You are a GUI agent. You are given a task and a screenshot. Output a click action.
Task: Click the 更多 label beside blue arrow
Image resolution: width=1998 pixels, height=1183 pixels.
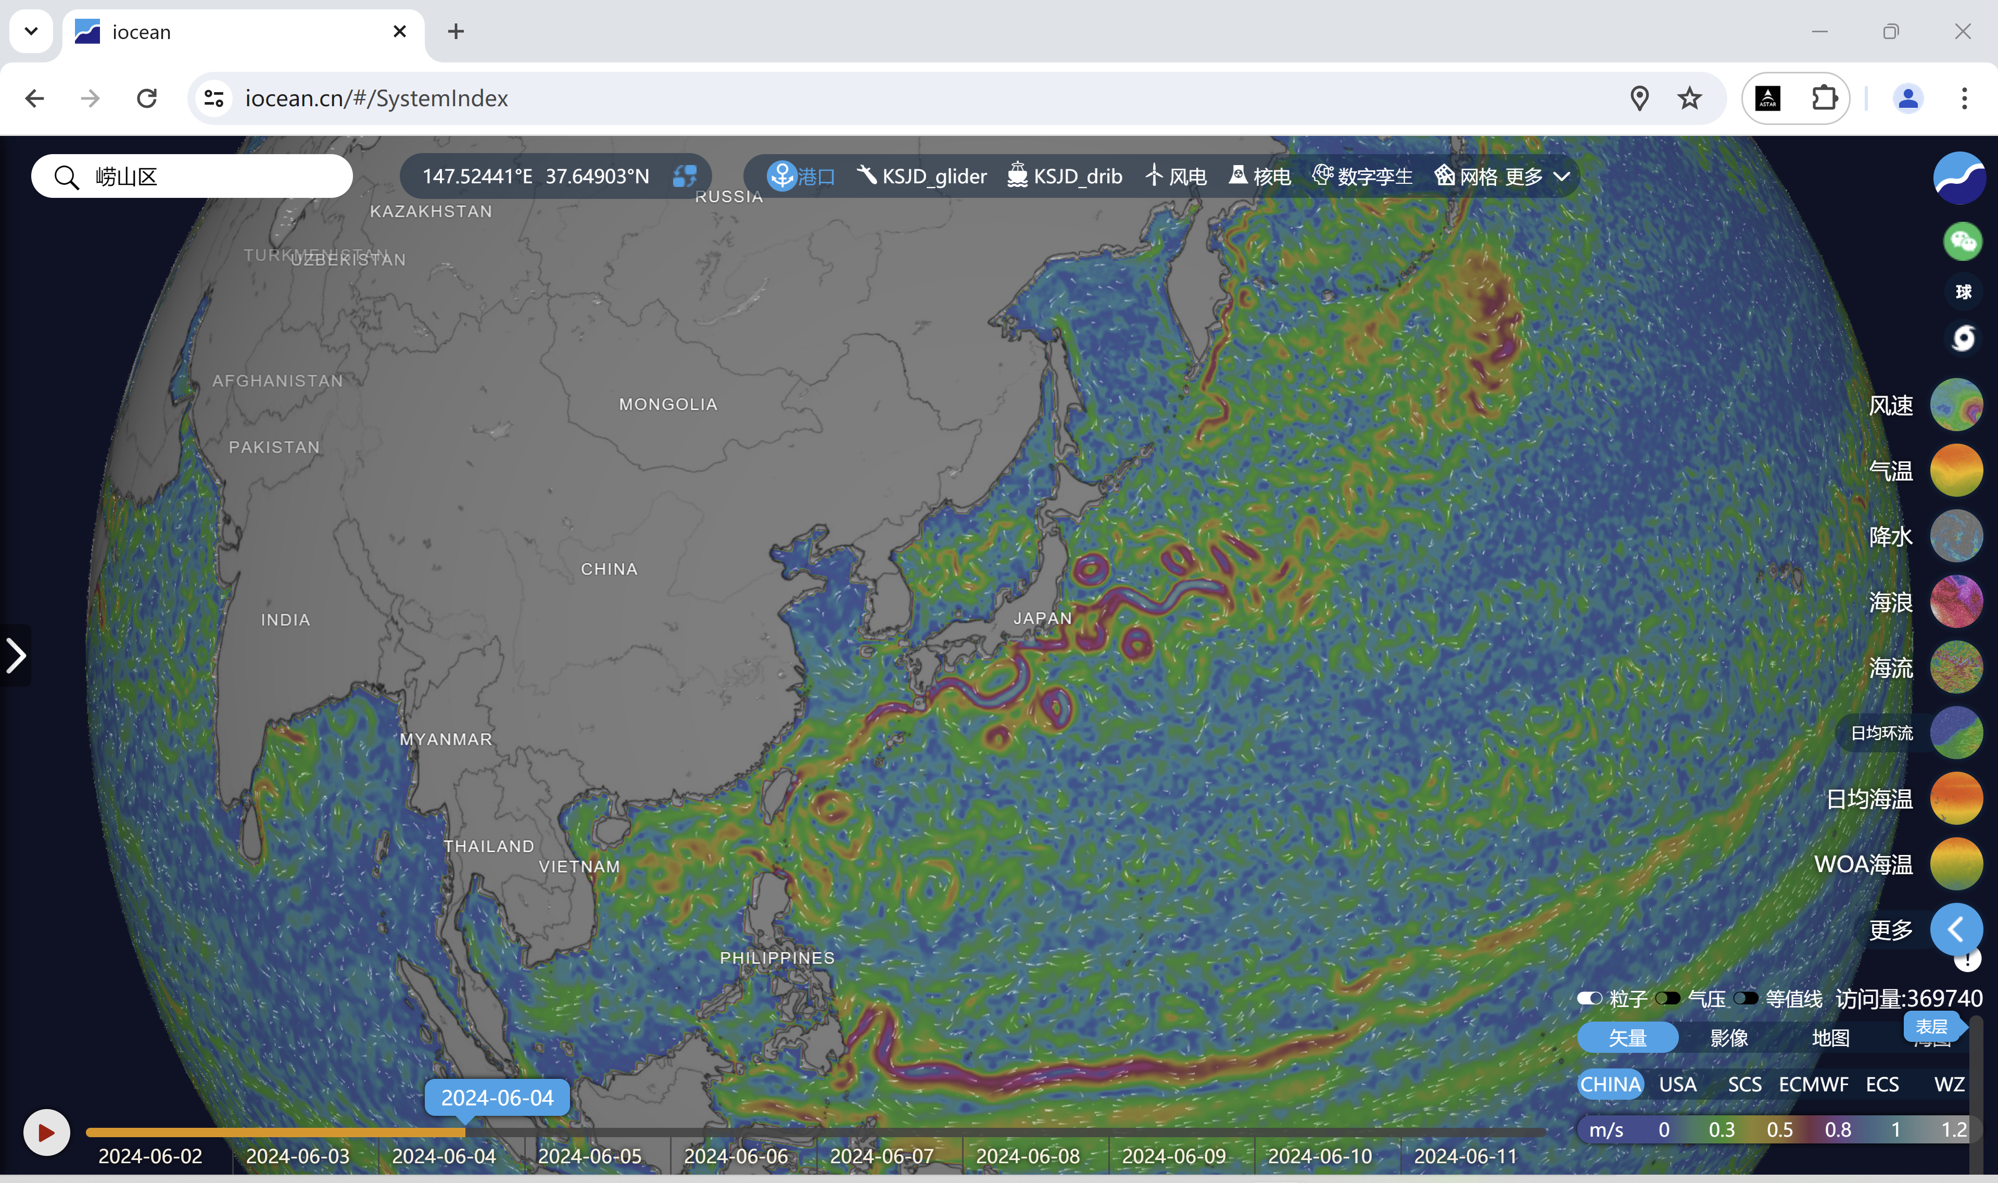coord(1891,930)
